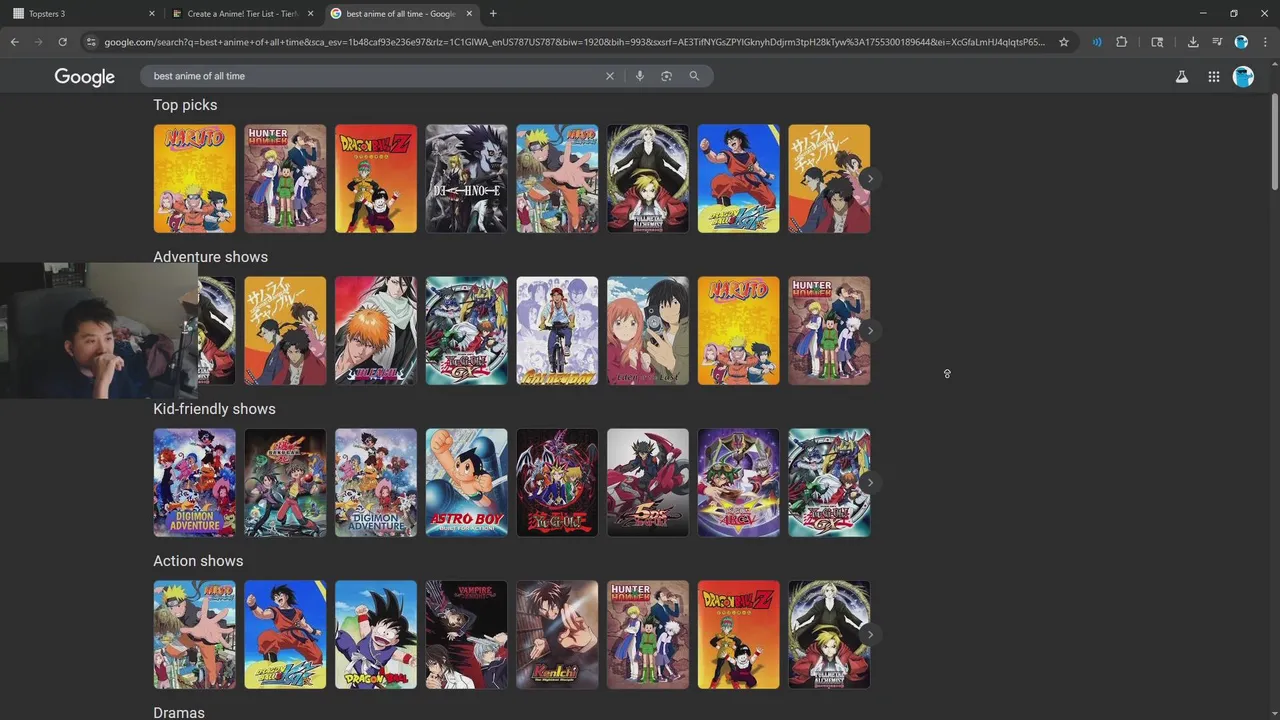1280x720 pixels.
Task: Reload the page with the refresh icon
Action: point(62,42)
